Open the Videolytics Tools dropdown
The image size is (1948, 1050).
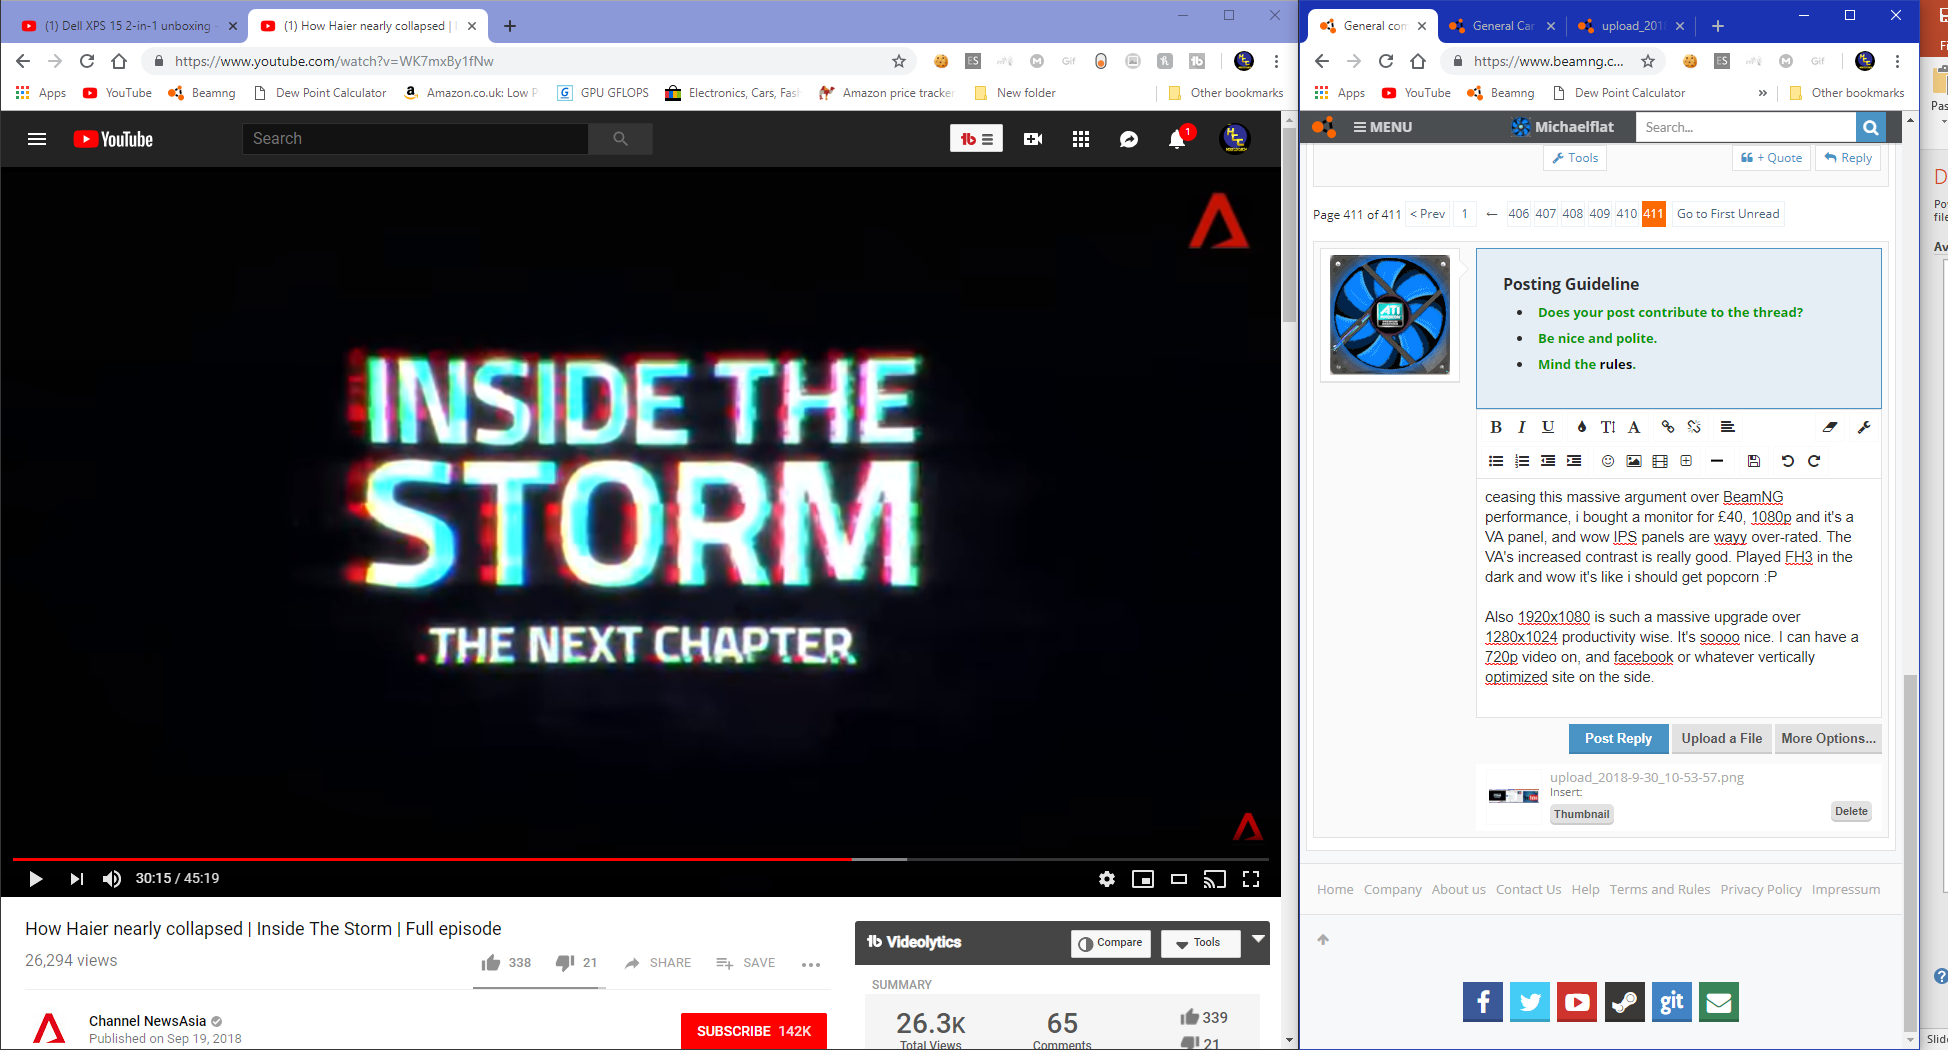1200,943
